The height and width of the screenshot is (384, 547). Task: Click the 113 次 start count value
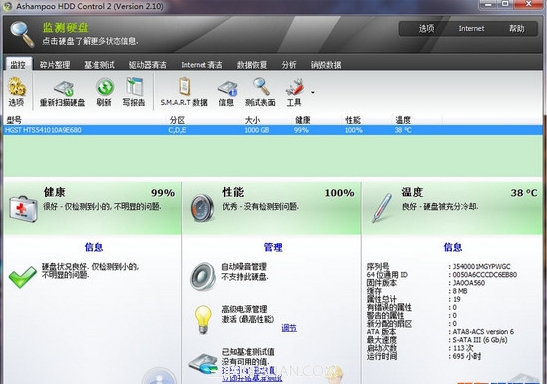[x=463, y=348]
